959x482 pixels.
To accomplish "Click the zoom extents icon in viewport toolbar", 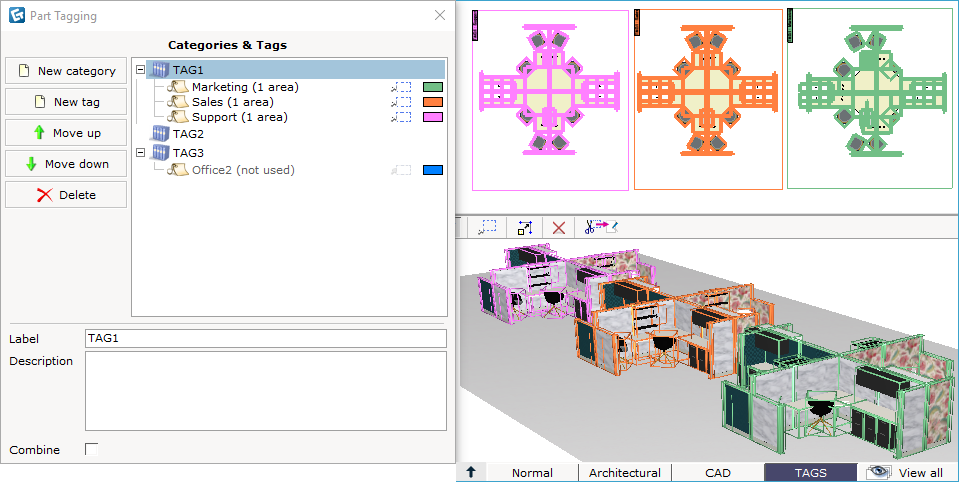I will point(524,228).
